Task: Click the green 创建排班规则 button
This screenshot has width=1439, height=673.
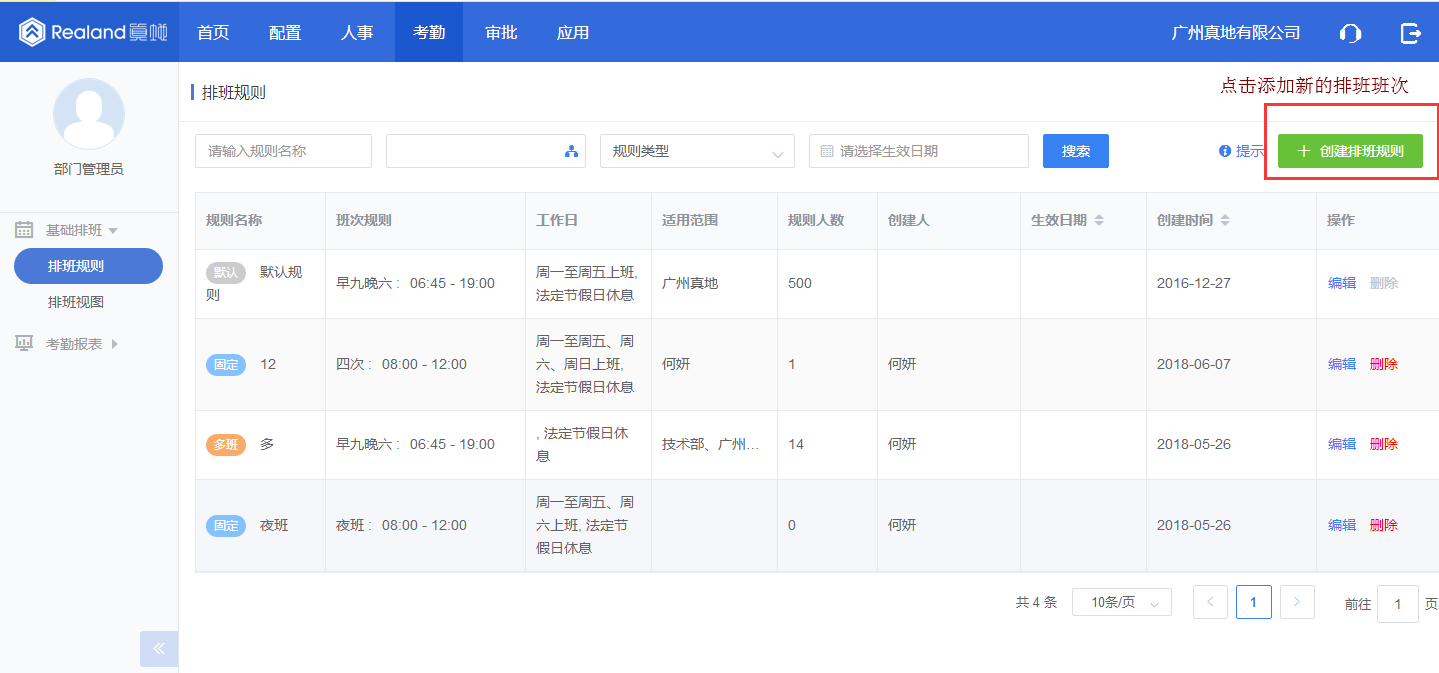Action: coord(1350,151)
